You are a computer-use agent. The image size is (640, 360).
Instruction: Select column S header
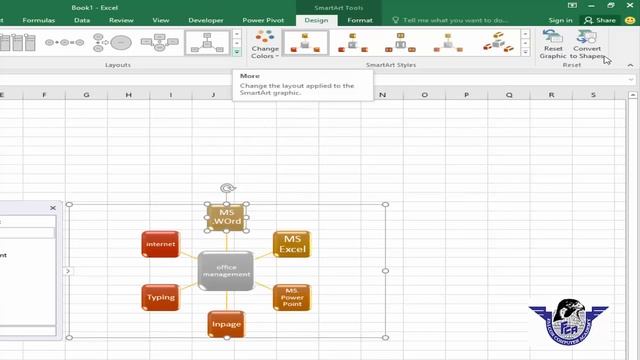(593, 95)
